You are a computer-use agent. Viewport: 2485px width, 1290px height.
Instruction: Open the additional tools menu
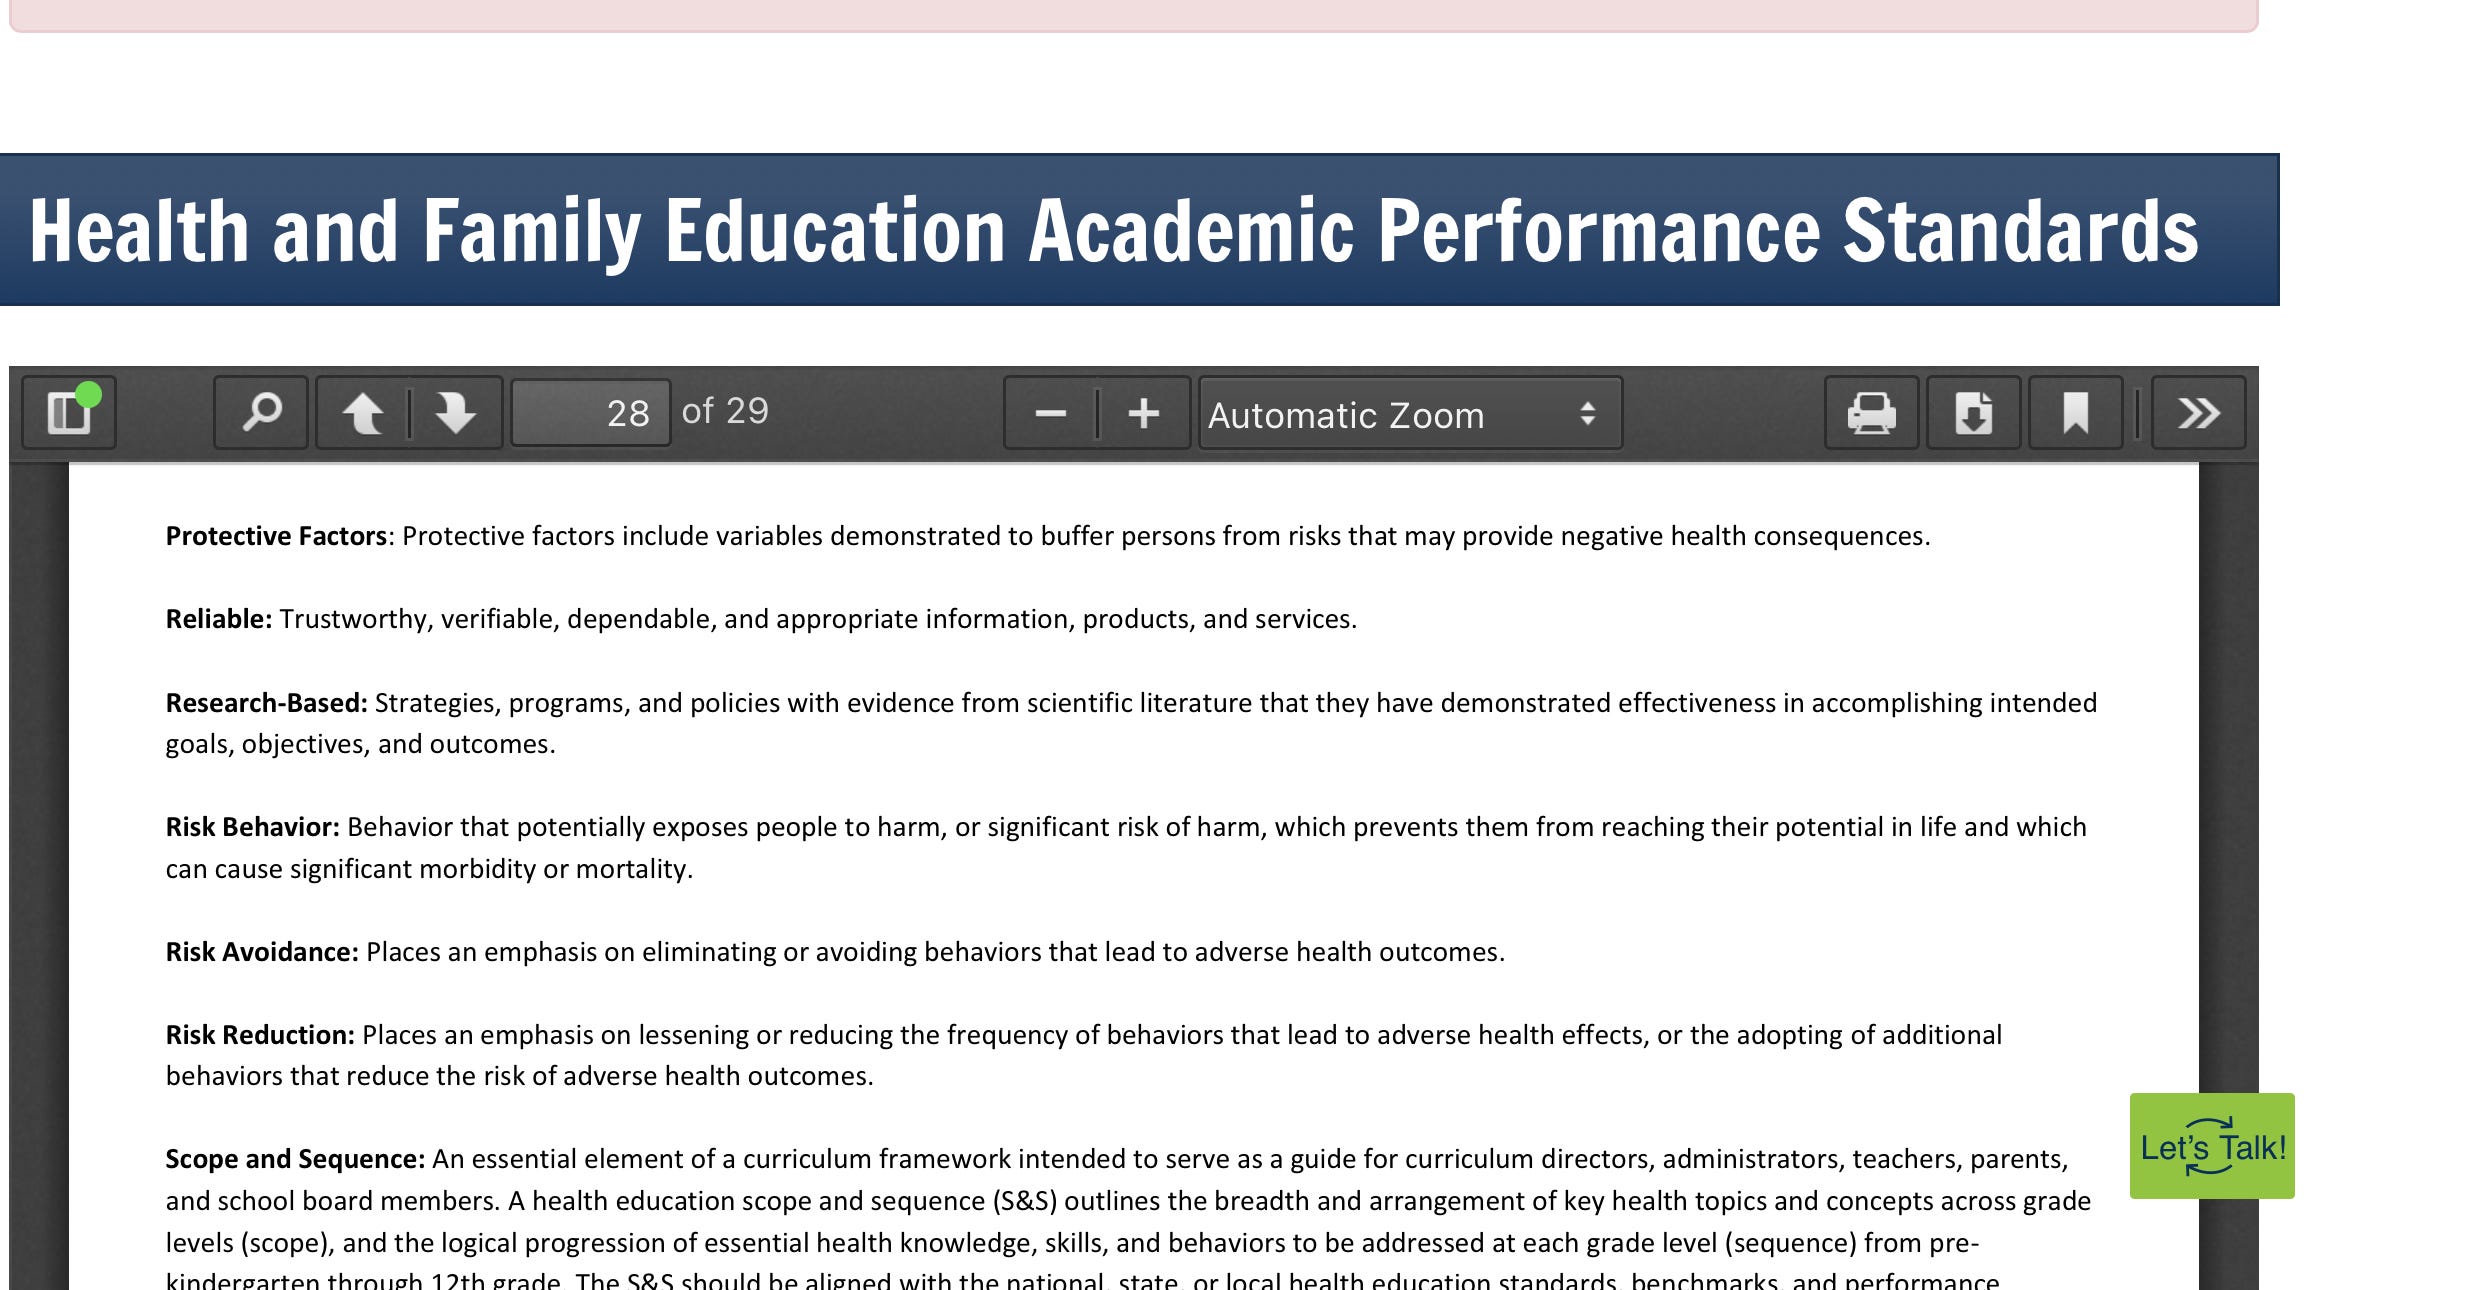pyautogui.click(x=2198, y=413)
